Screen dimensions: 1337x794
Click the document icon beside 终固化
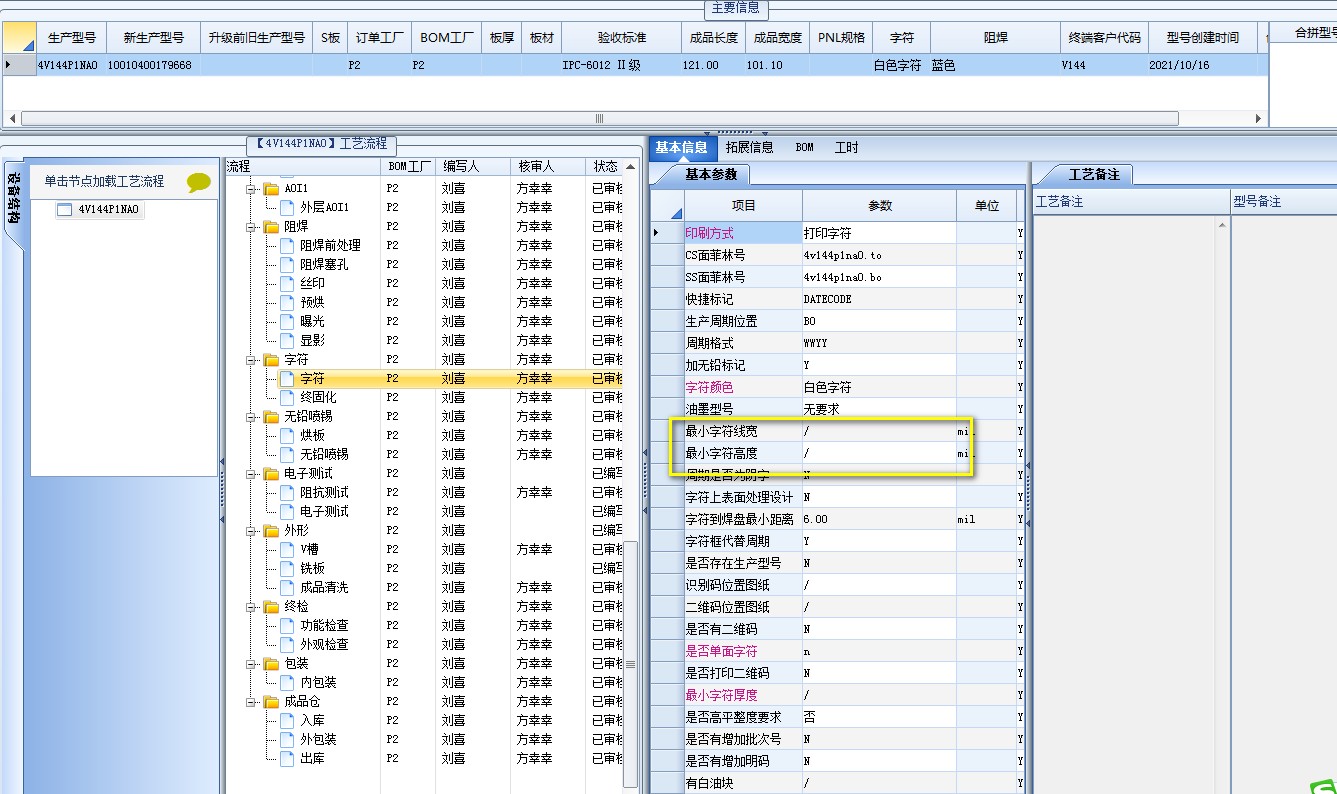tap(288, 398)
